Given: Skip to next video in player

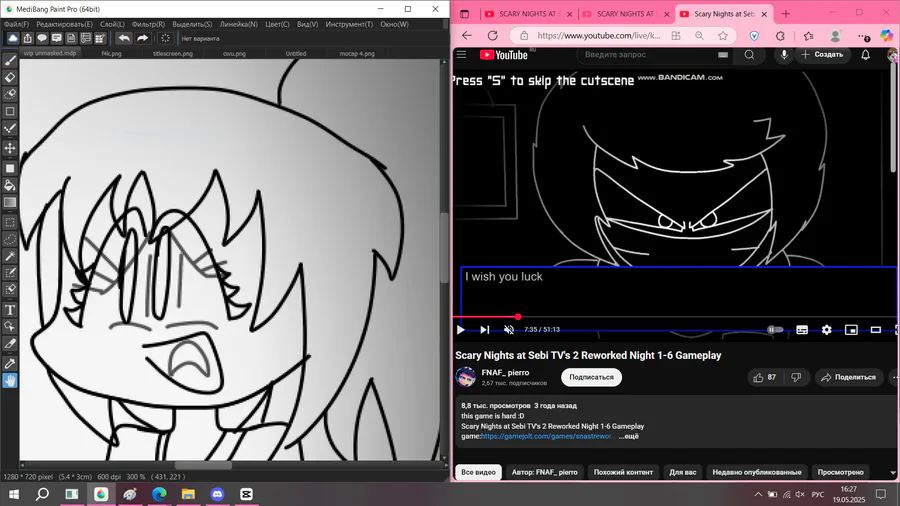Looking at the screenshot, I should click(x=484, y=330).
